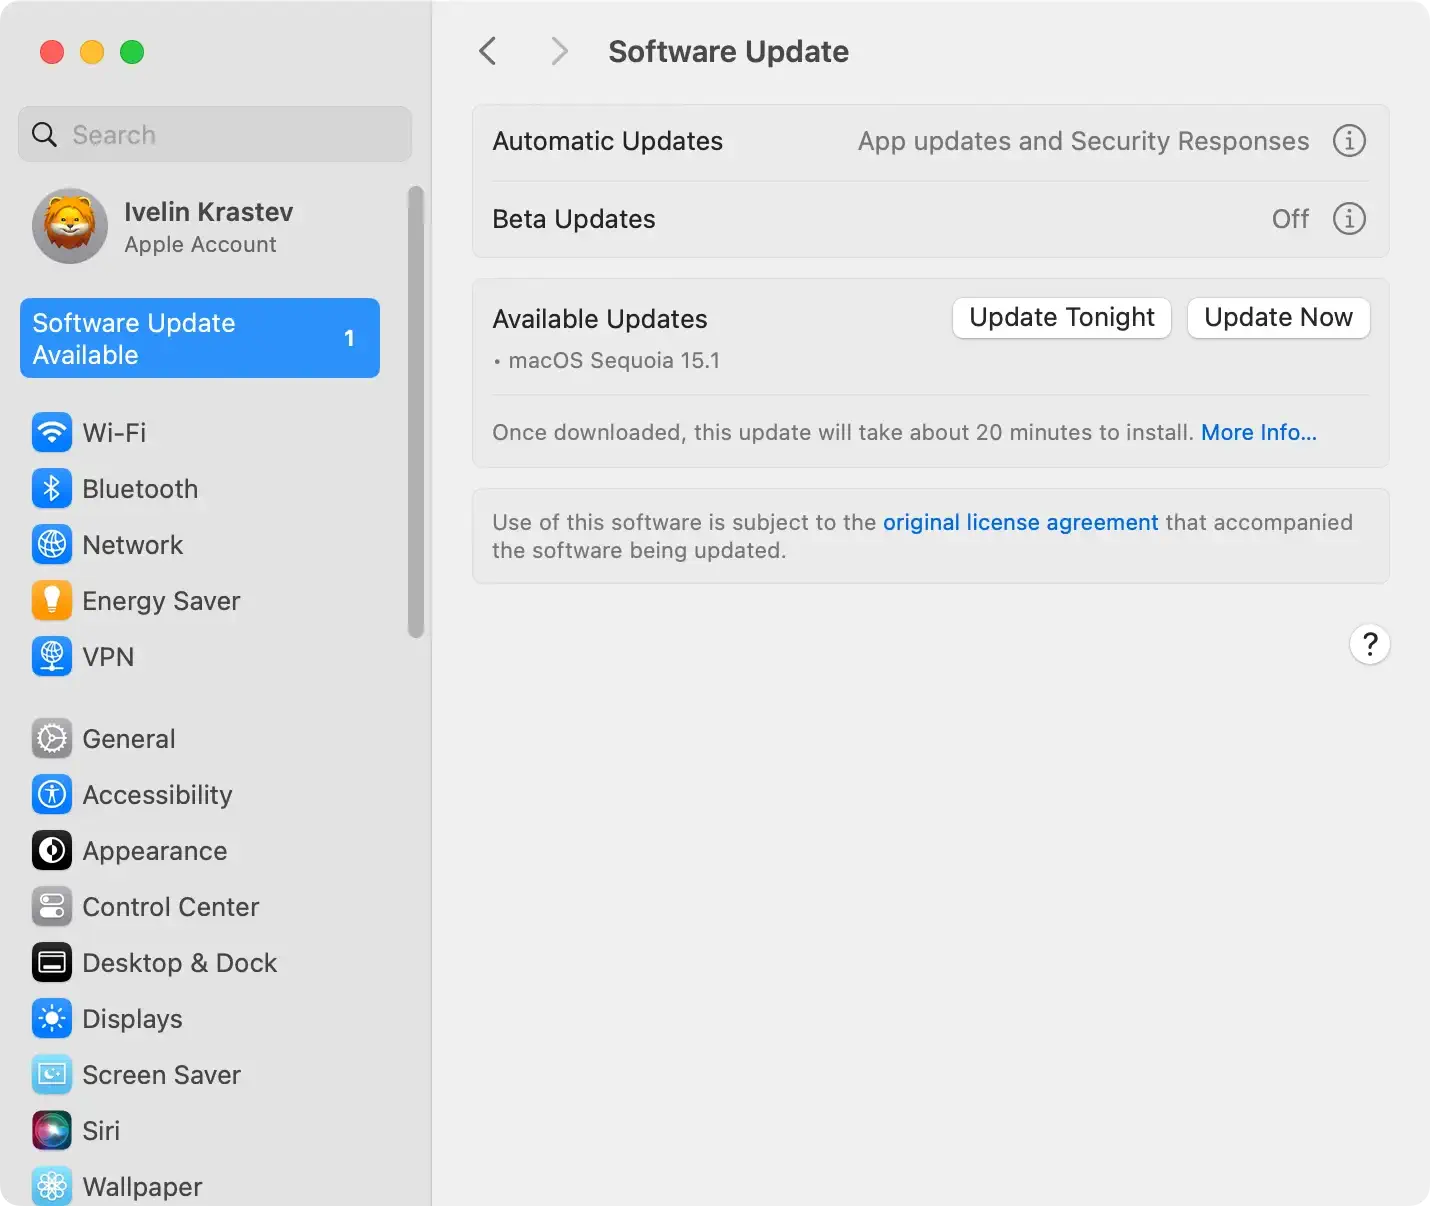Show info for Beta Updates

click(1349, 219)
